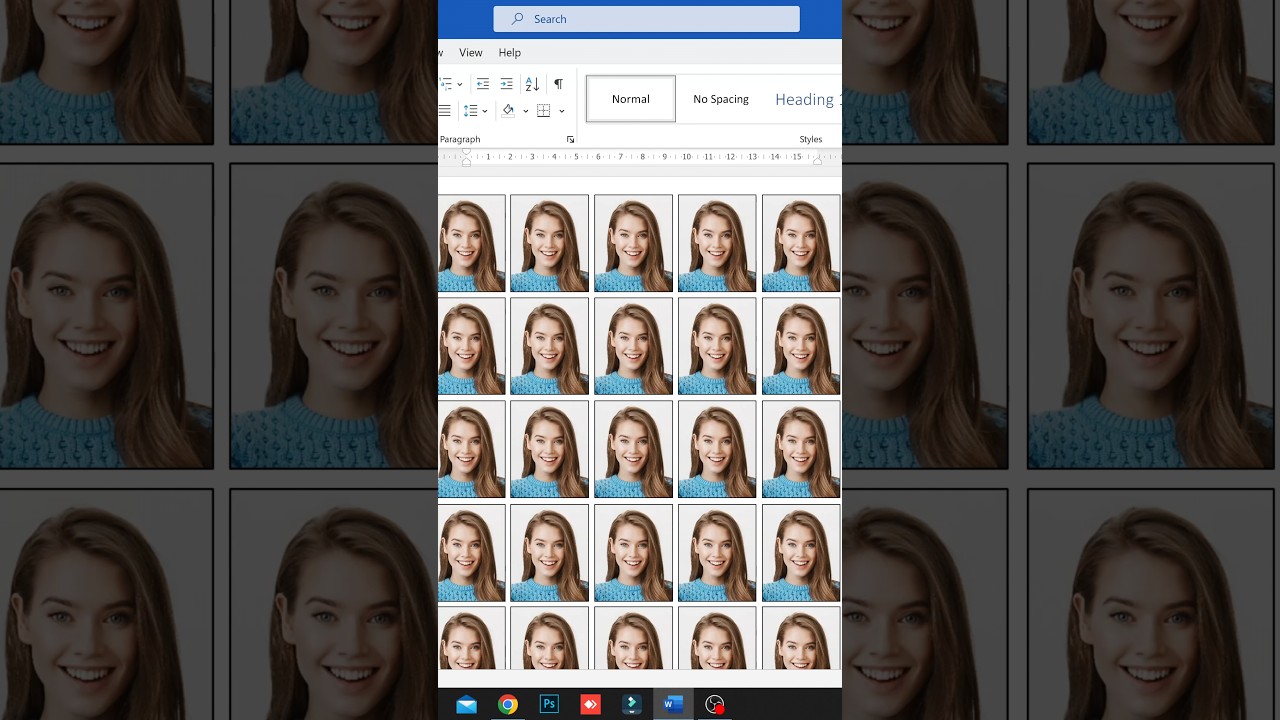Open AnyDesk from the taskbar

[x=590, y=705]
